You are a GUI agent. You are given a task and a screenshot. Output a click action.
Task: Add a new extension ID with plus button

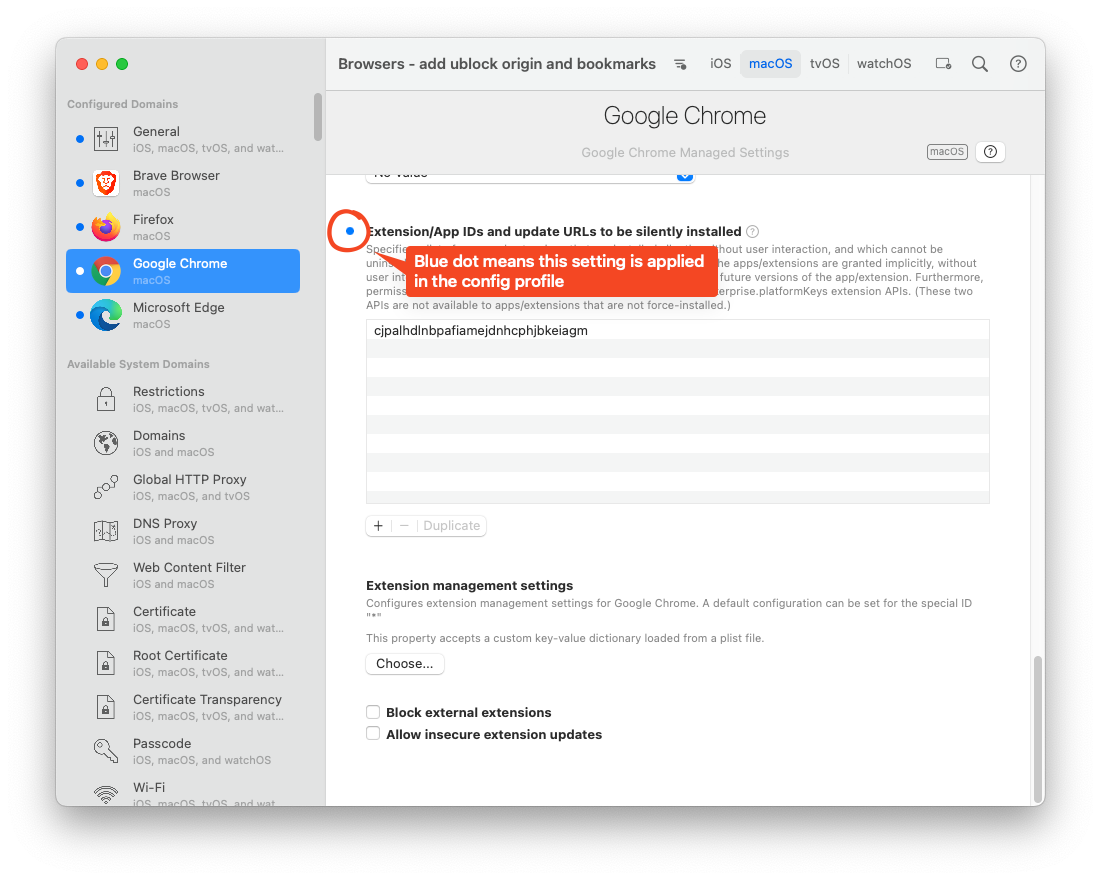pyautogui.click(x=378, y=526)
